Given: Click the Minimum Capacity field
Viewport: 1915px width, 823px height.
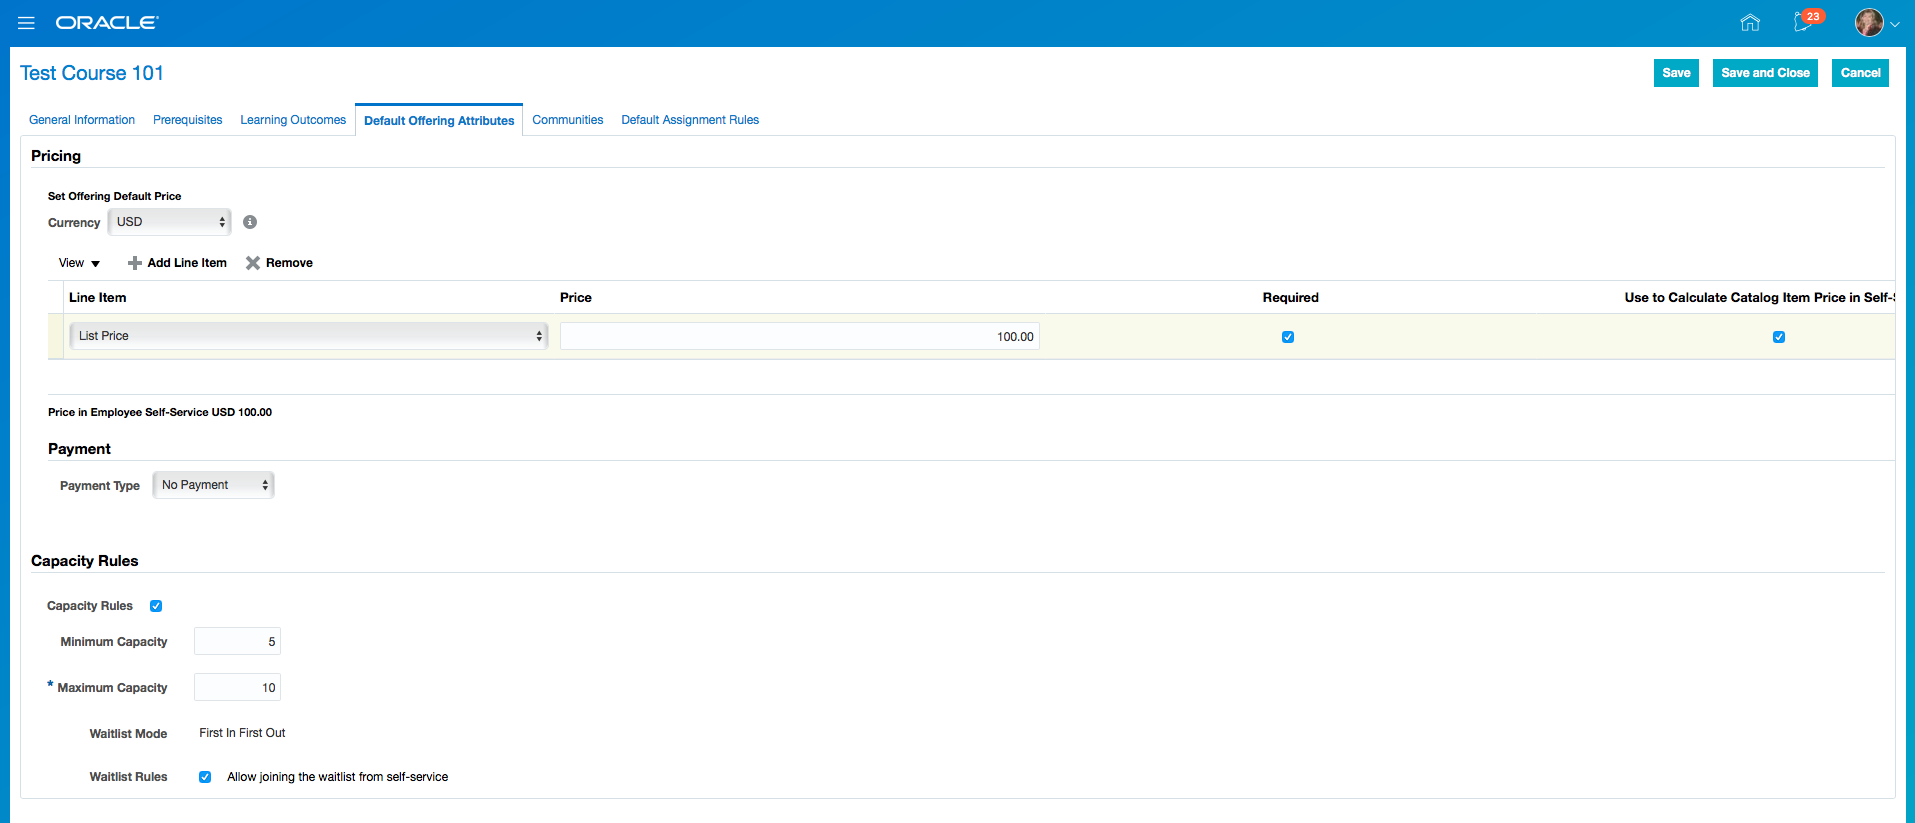Looking at the screenshot, I should (x=237, y=641).
